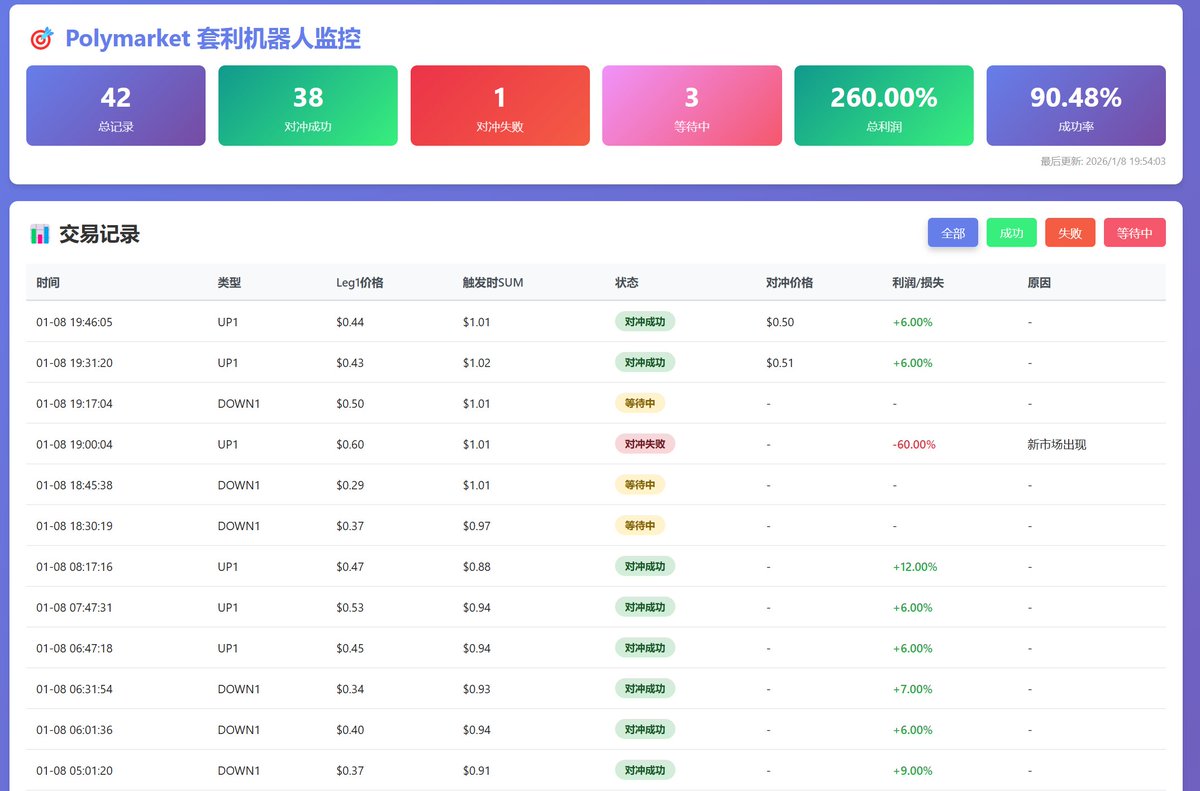1200x791 pixels.
Task: Filter records by 成功
Action: pyautogui.click(x=1012, y=233)
